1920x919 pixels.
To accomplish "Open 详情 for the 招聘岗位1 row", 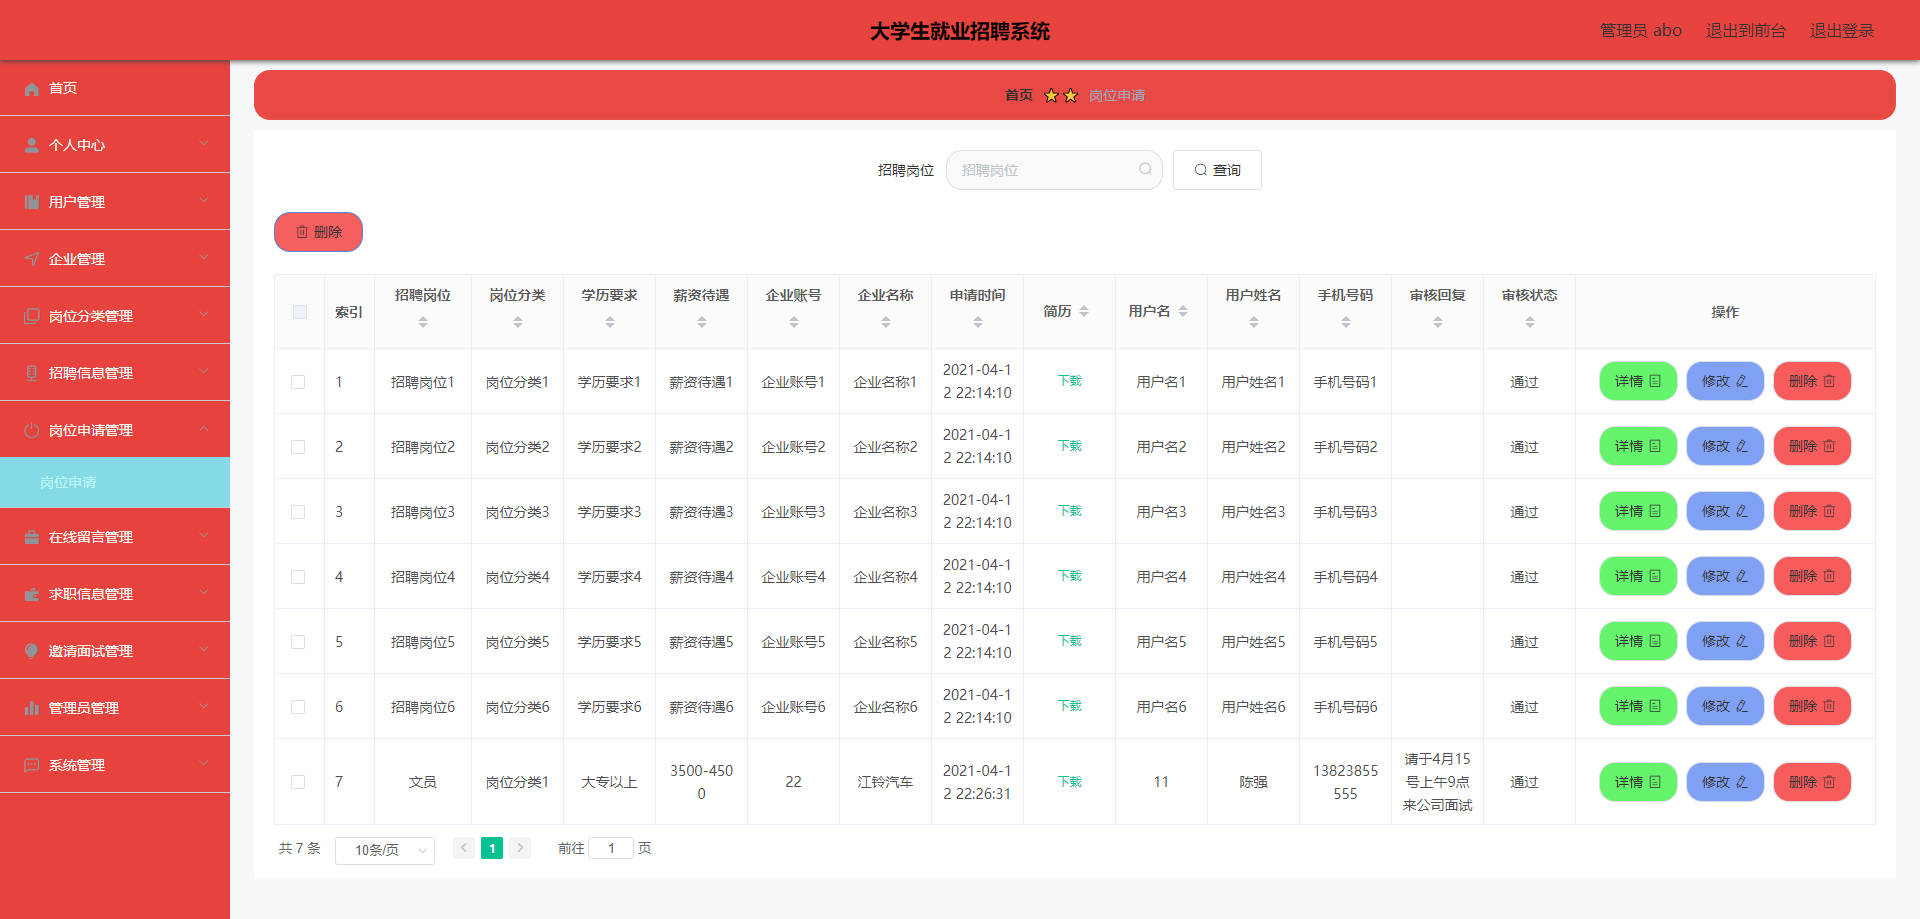I will point(1638,381).
